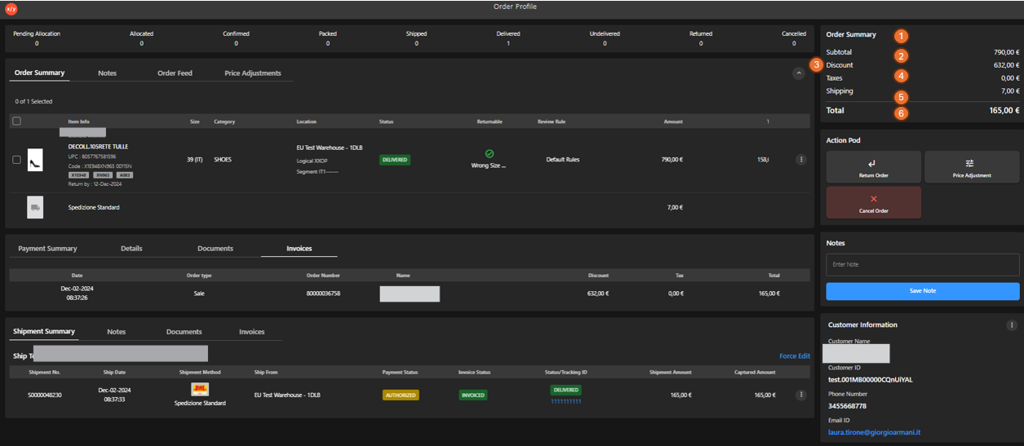1024x446 pixels.
Task: Select the Invoices tab in the payment section
Action: [x=299, y=249]
